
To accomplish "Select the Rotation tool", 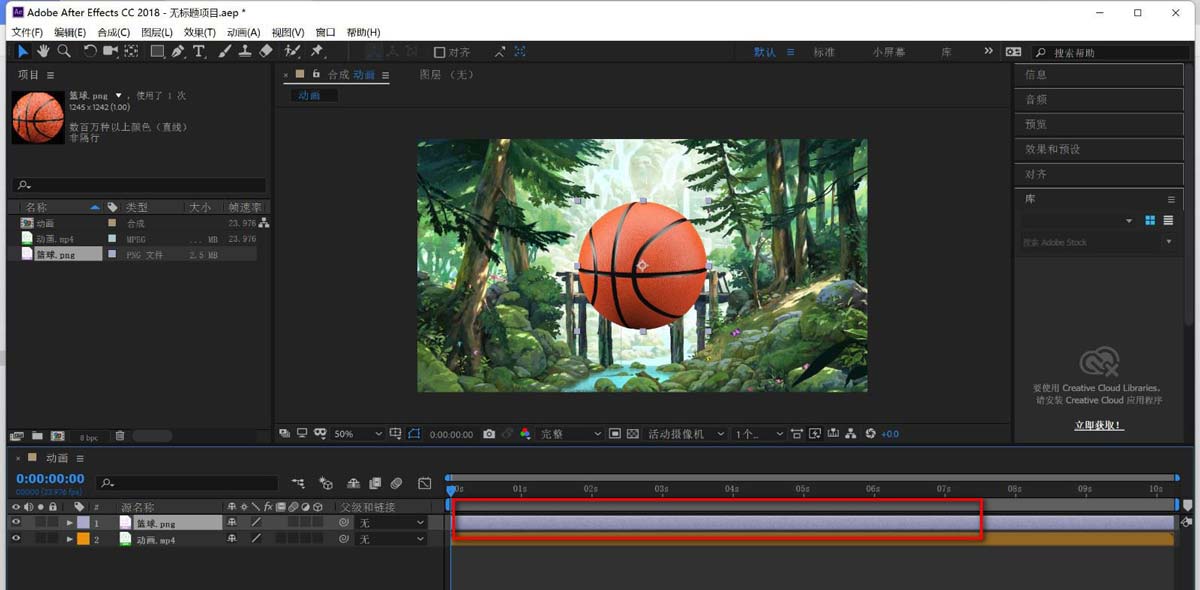I will (x=90, y=51).
